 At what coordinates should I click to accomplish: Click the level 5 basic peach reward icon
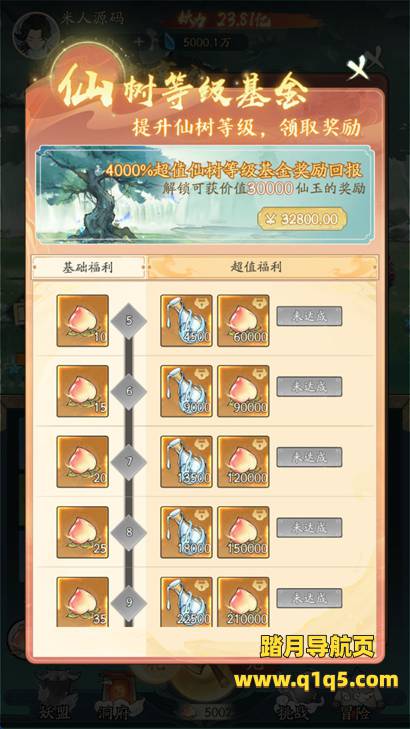click(x=83, y=321)
